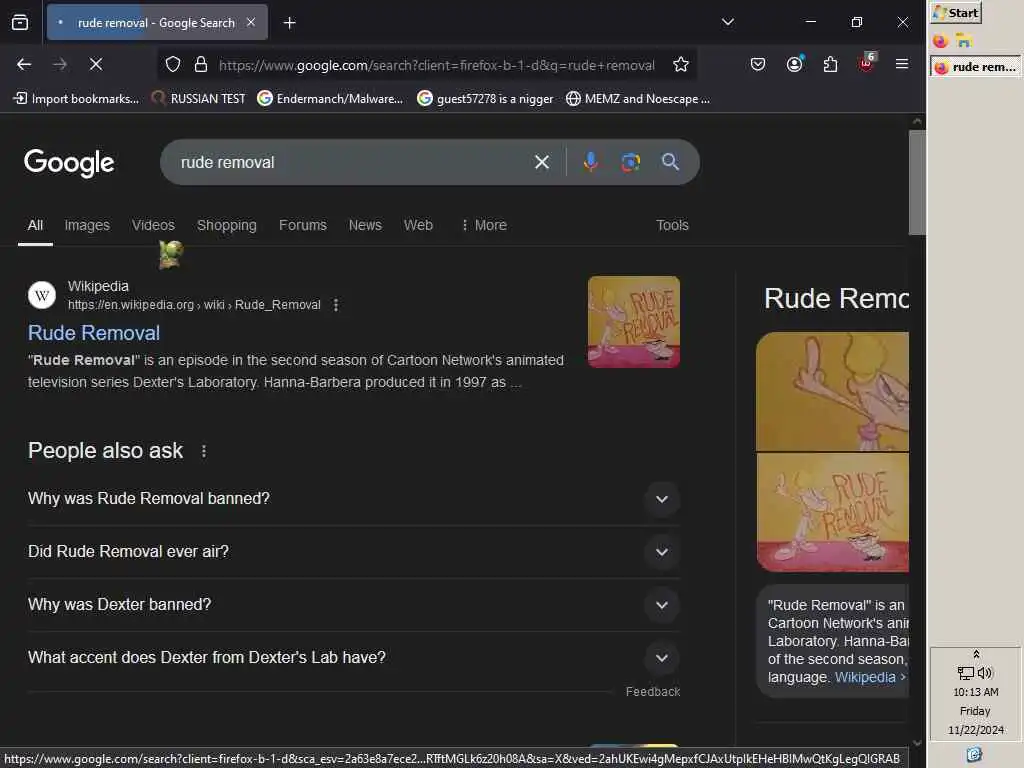Open the extensions puzzle icon
This screenshot has width=1024, height=768.
(x=830, y=64)
